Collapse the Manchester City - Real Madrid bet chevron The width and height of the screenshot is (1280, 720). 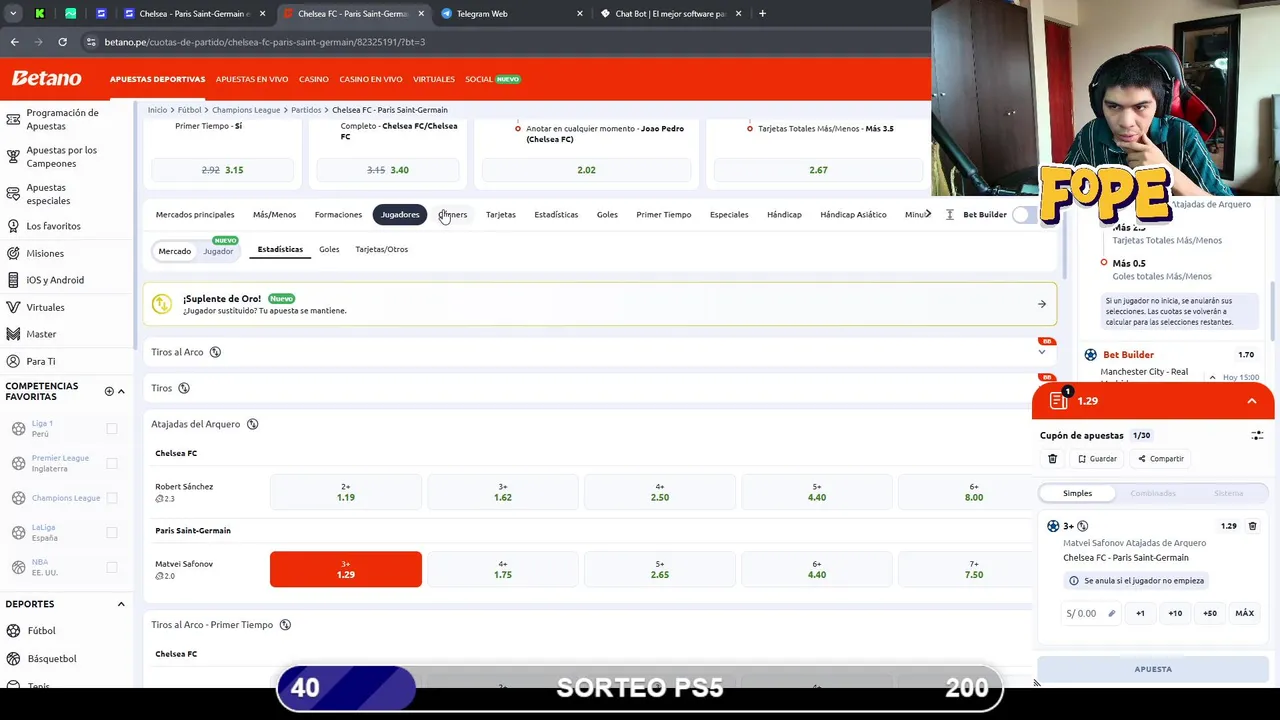click(1212, 377)
